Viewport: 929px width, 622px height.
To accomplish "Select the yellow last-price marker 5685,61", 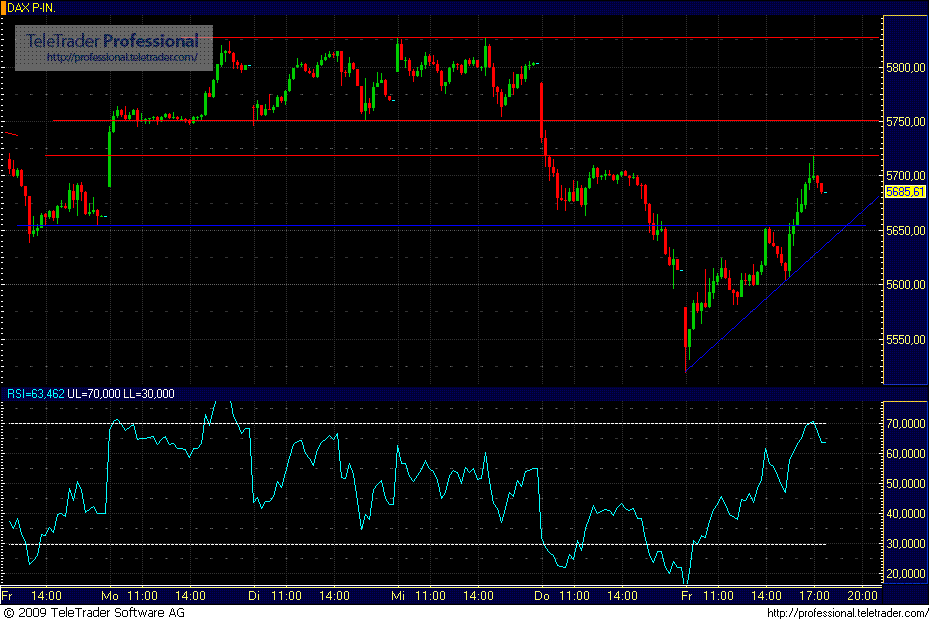I will click(x=903, y=192).
